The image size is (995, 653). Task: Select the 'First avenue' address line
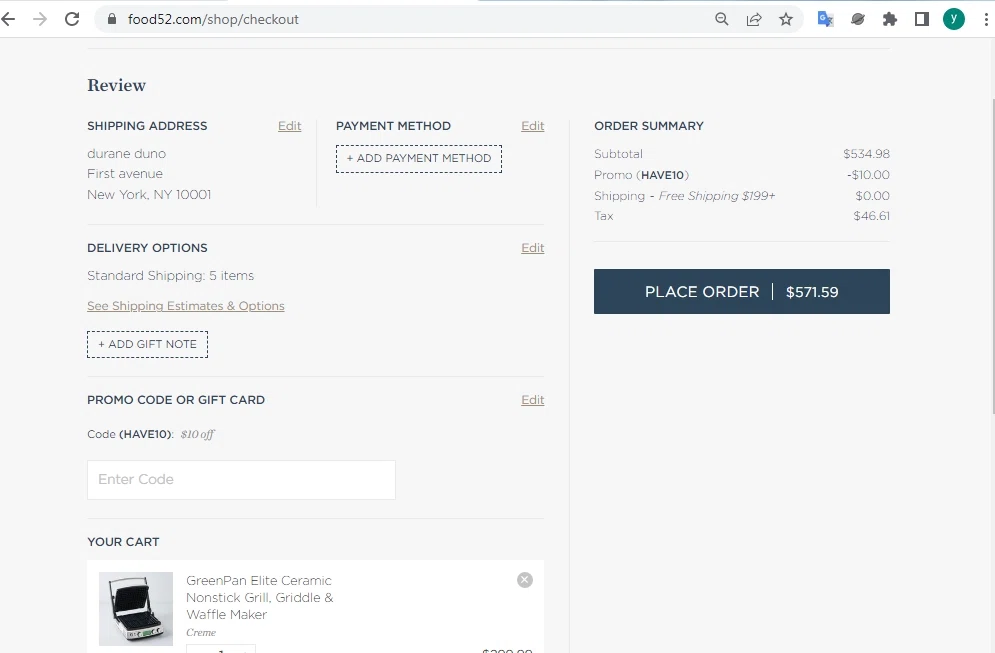tap(124, 174)
